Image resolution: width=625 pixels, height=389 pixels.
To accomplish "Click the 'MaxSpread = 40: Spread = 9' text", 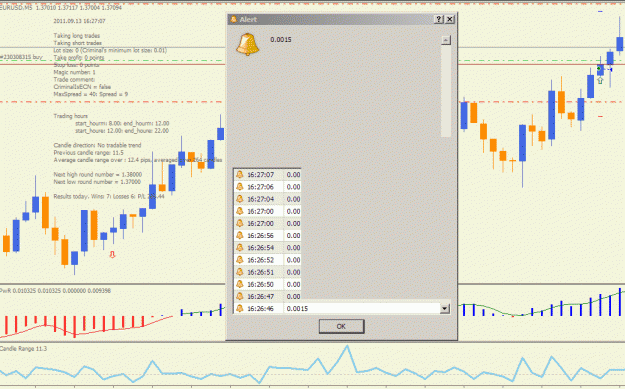I will click(91, 94).
